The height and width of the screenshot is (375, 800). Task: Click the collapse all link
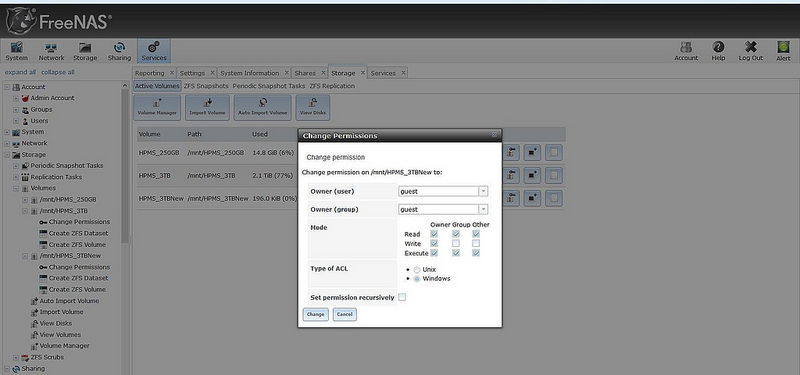58,72
